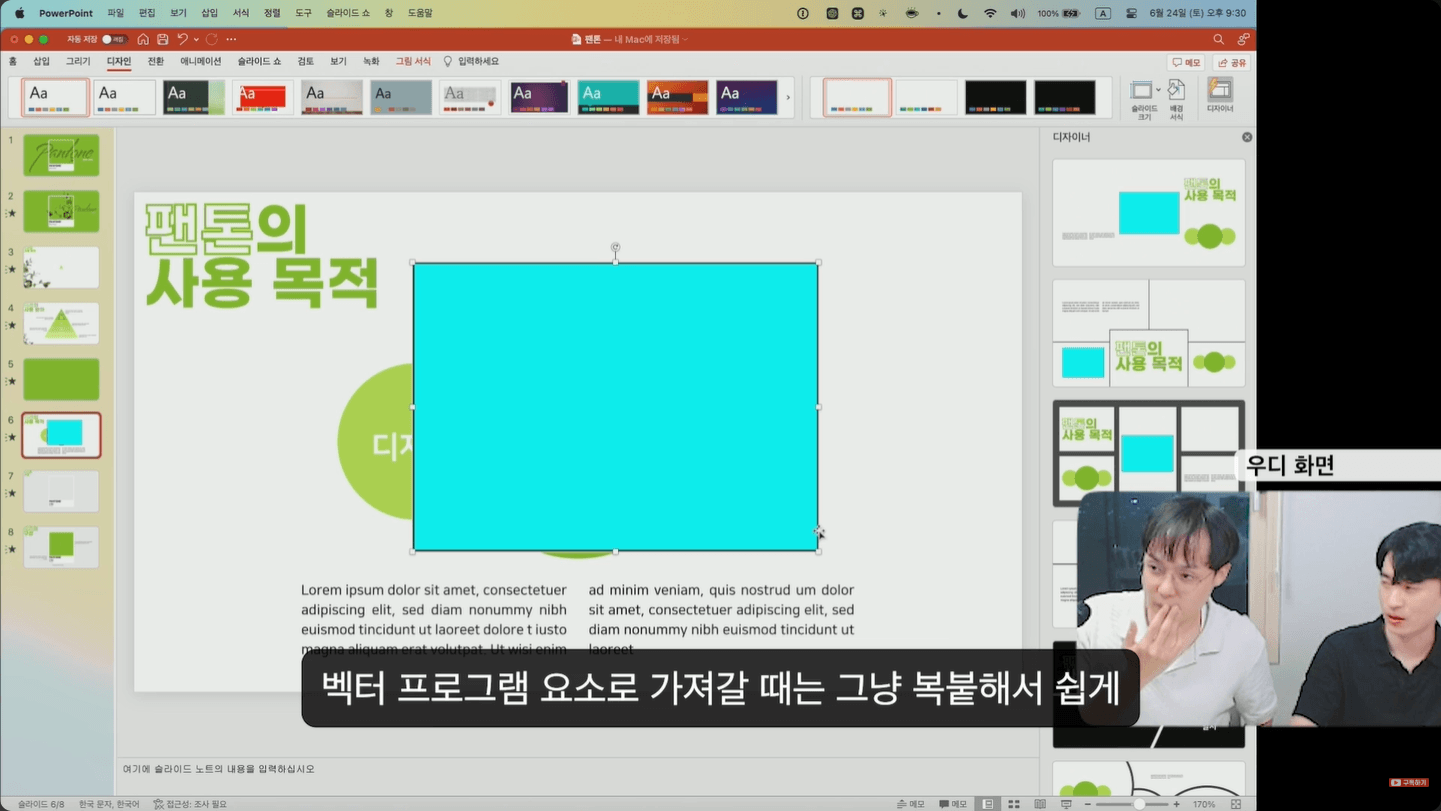Image resolution: width=1441 pixels, height=811 pixels.
Task: Click the volume speaker icon in menu bar
Action: coord(1018,13)
